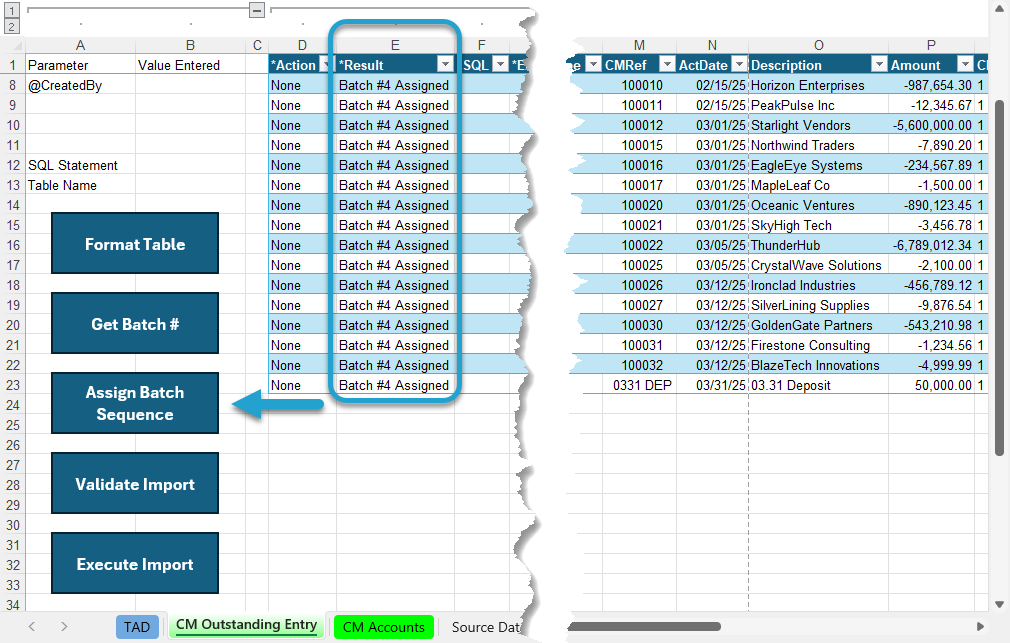Select the Parameter header cell
Image resolution: width=1010 pixels, height=643 pixels.
click(81, 65)
